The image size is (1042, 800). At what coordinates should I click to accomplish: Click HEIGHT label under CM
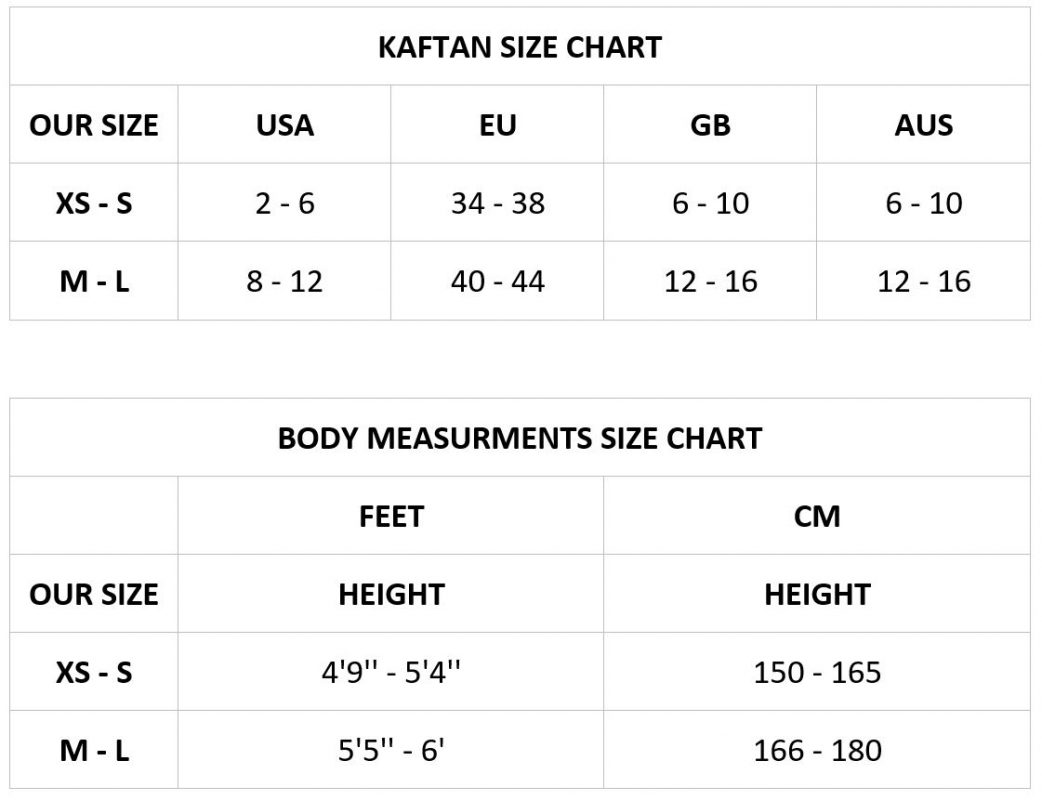[817, 594]
